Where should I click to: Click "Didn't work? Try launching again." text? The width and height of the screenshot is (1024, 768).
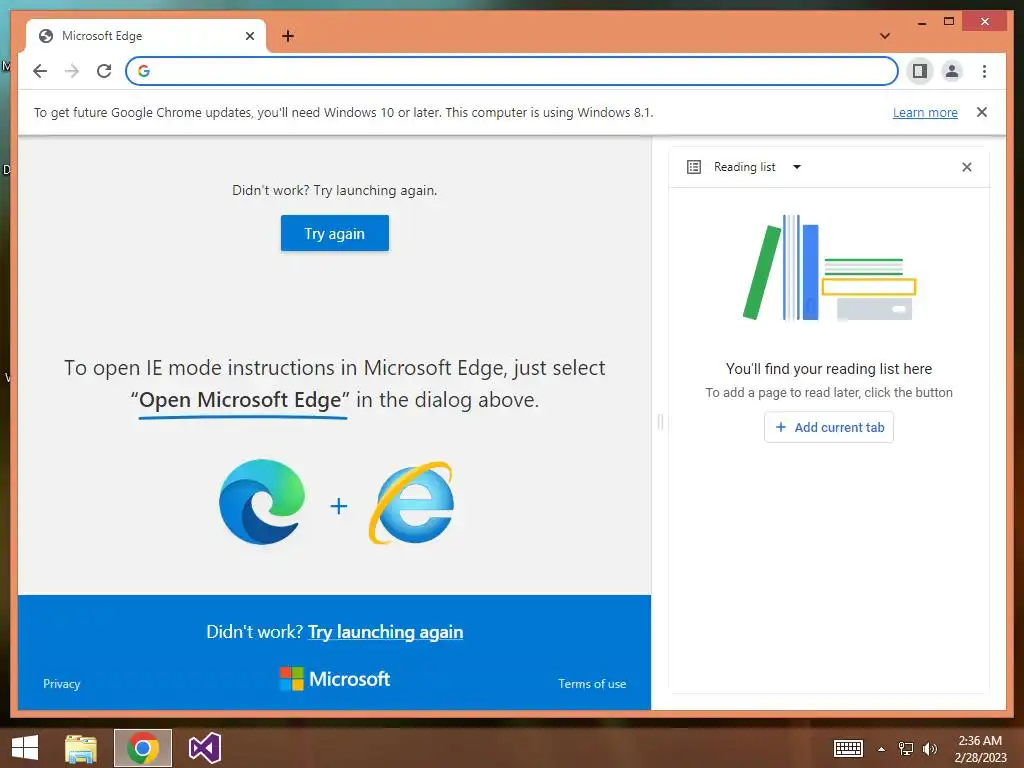(334, 191)
